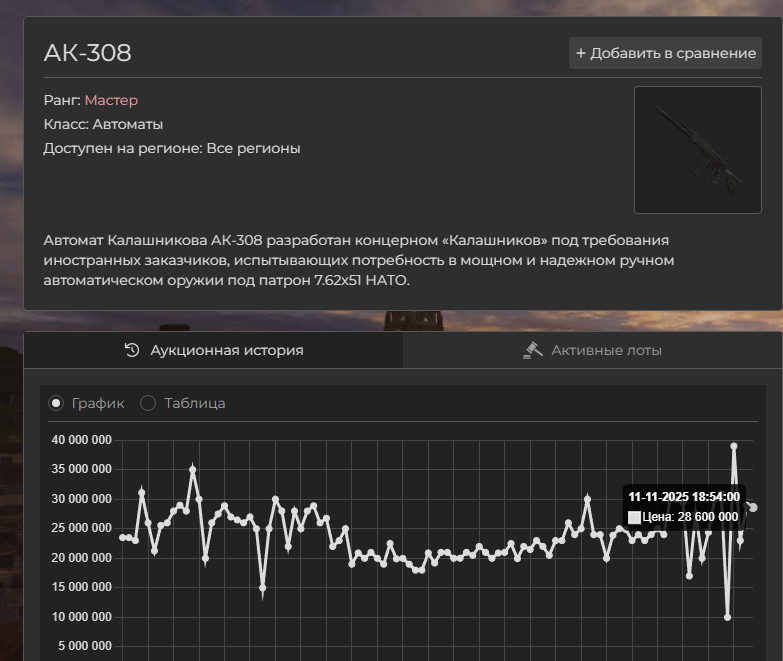Click the highest chart peak near 39 000 000

[x=734, y=446]
